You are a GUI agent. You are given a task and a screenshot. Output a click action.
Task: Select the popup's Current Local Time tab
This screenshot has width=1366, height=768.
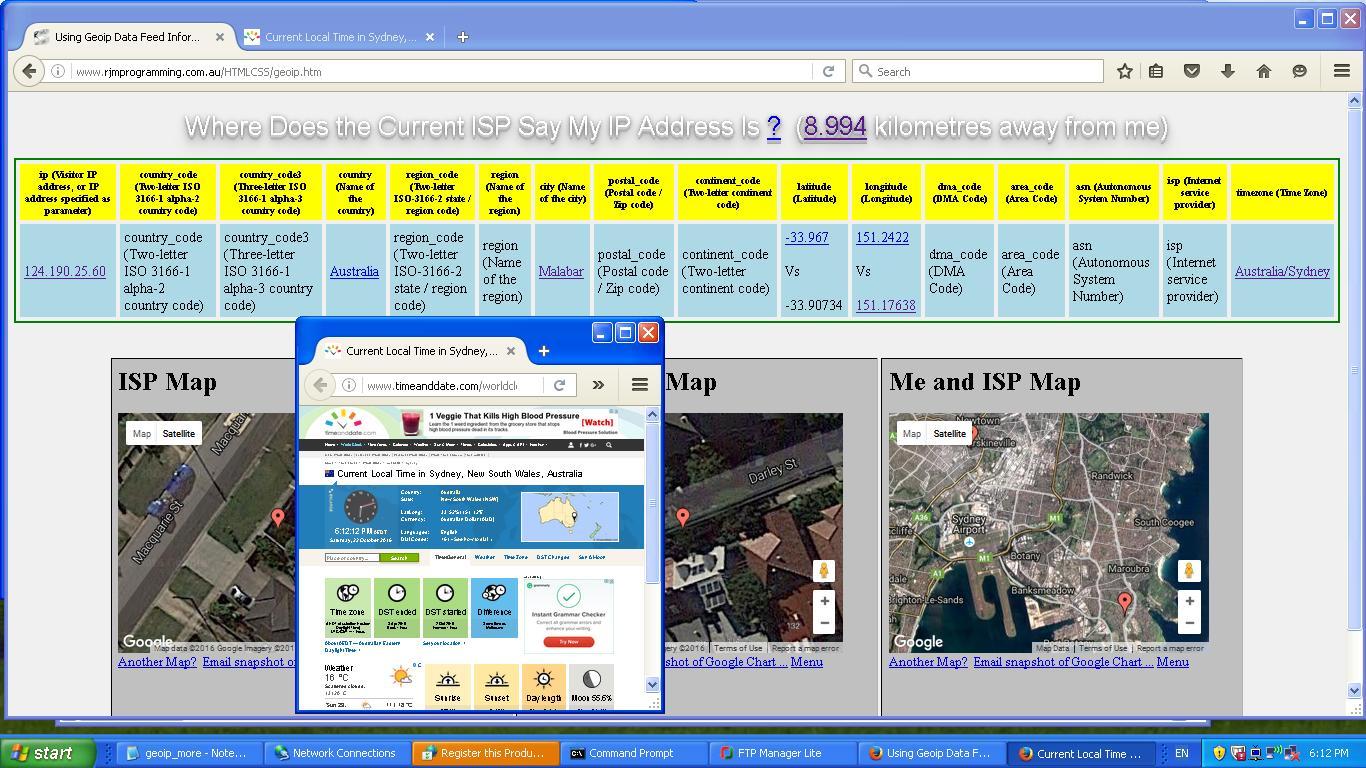tap(420, 351)
